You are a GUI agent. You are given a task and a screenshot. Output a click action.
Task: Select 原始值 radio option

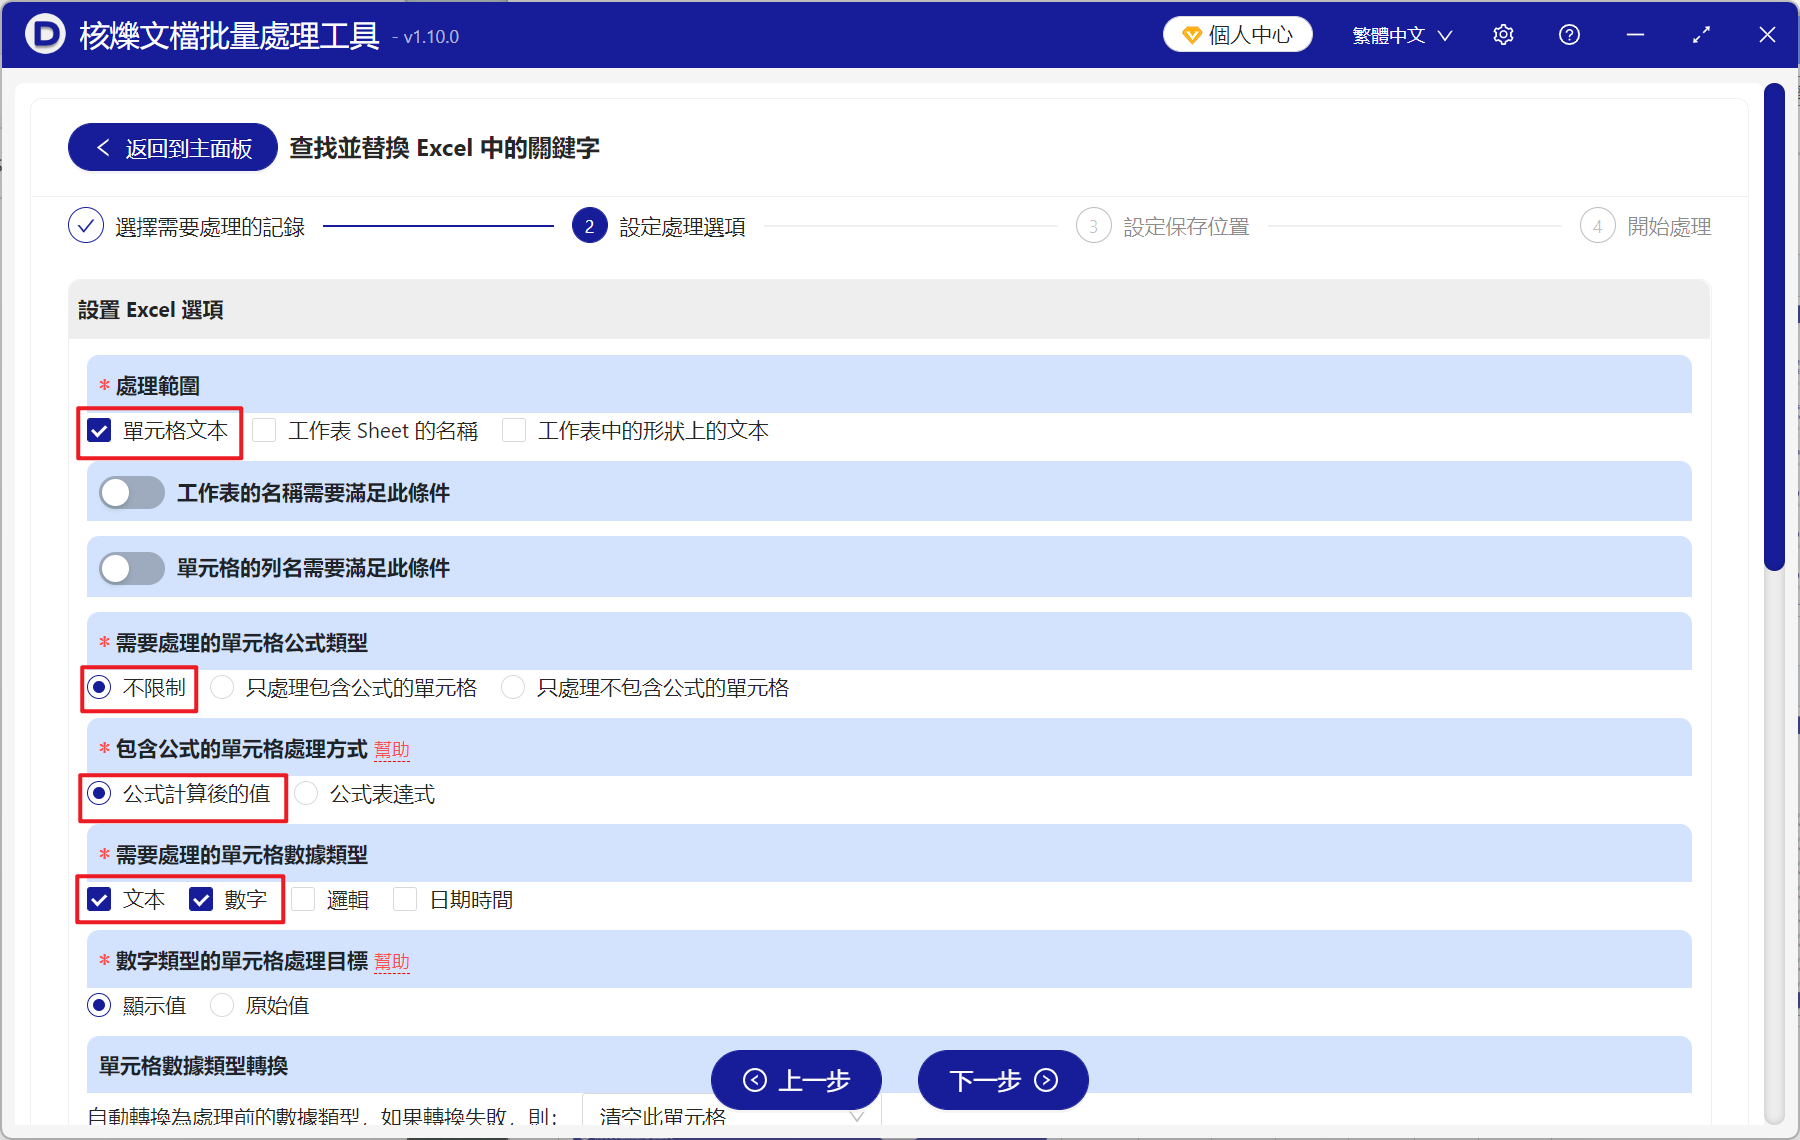(x=221, y=1005)
